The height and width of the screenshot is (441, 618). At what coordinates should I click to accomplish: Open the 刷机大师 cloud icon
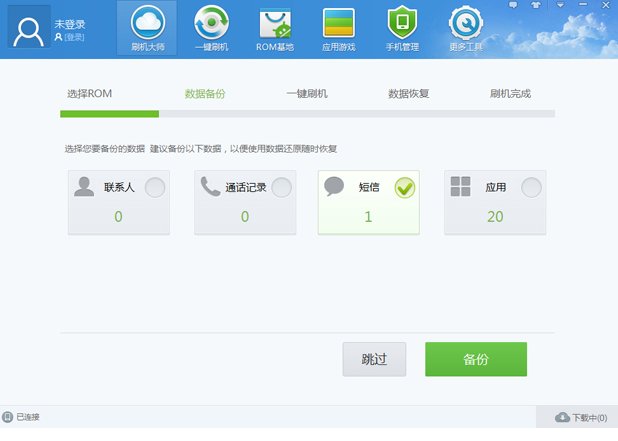coord(148,22)
